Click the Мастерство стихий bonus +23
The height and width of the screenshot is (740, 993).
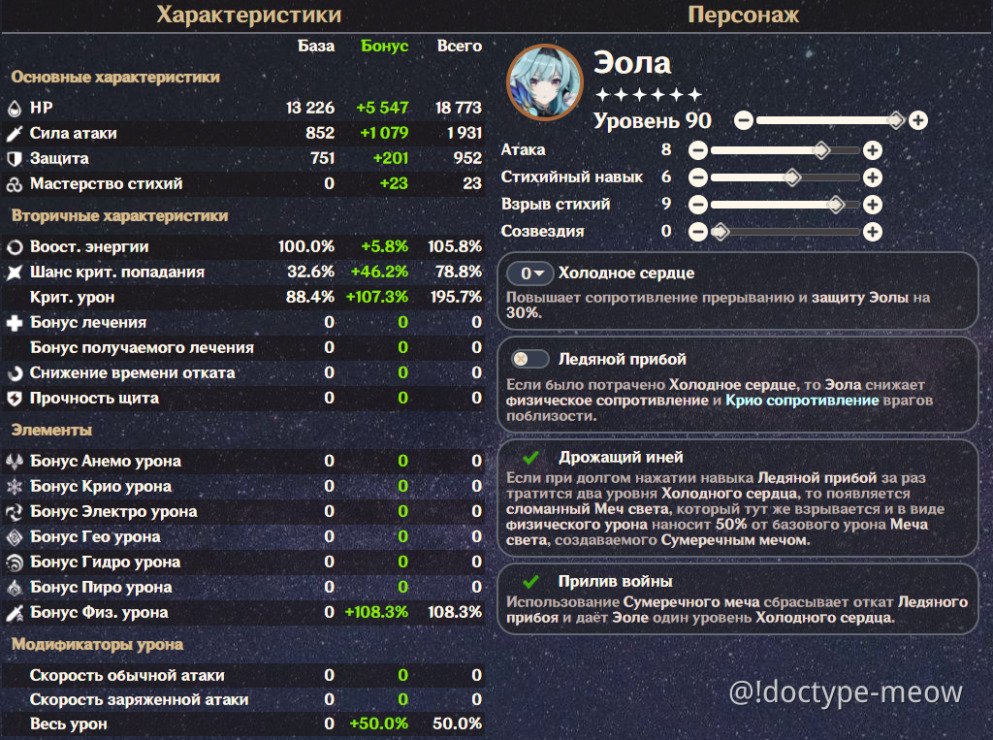point(393,184)
